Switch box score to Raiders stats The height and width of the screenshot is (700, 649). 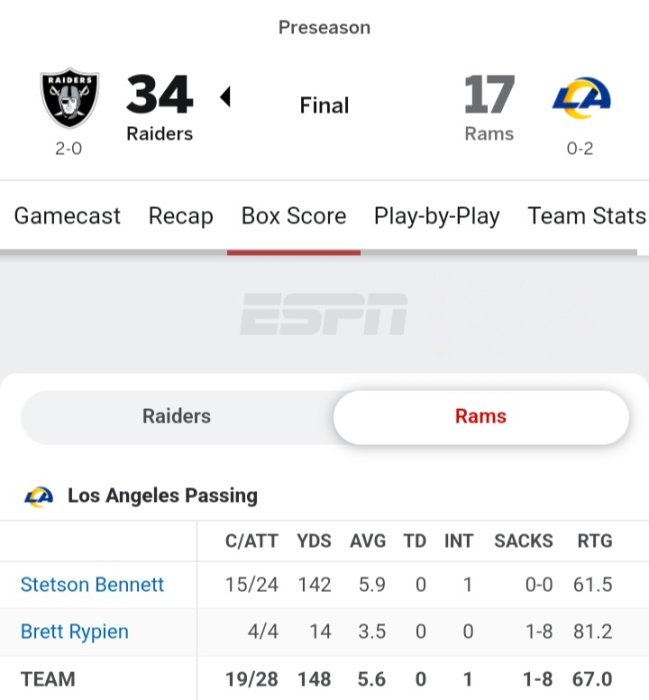(176, 416)
